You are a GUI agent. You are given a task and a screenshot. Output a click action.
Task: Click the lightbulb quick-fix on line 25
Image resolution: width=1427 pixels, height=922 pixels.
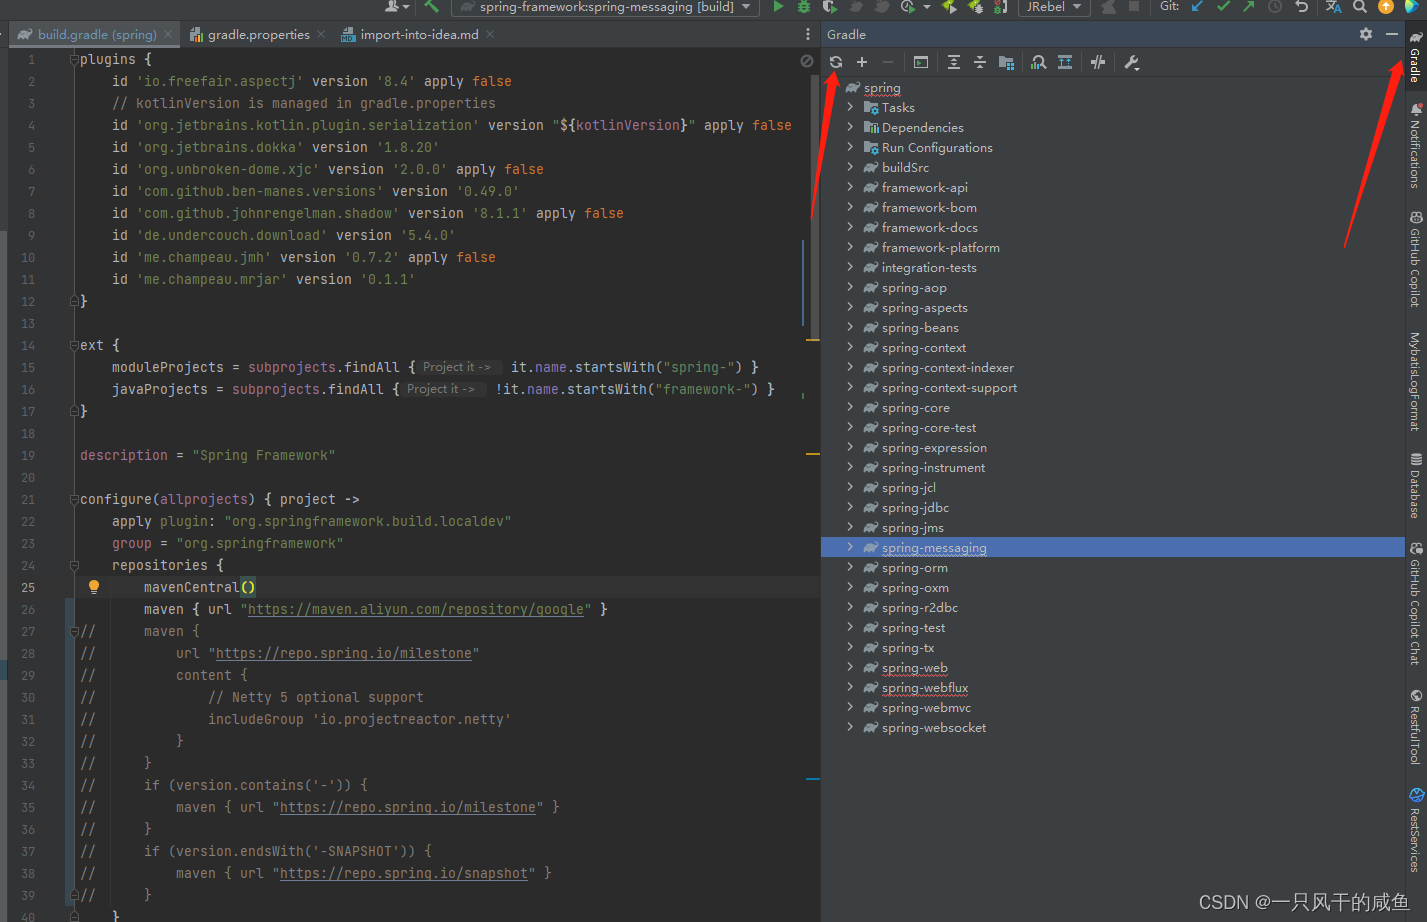(94, 587)
